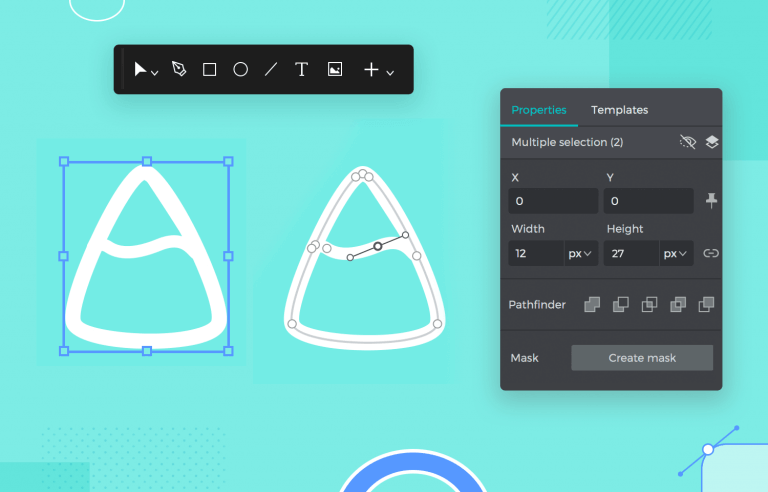Toggle visibility with the crossed-eye icon
The width and height of the screenshot is (768, 492).
688,142
